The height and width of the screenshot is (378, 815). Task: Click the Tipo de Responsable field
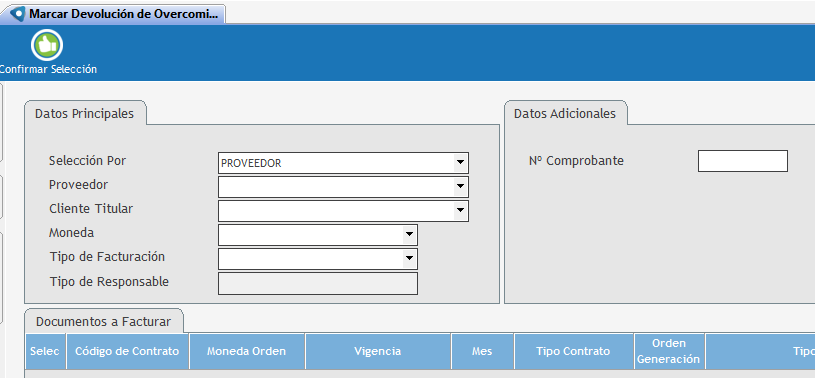pos(318,283)
